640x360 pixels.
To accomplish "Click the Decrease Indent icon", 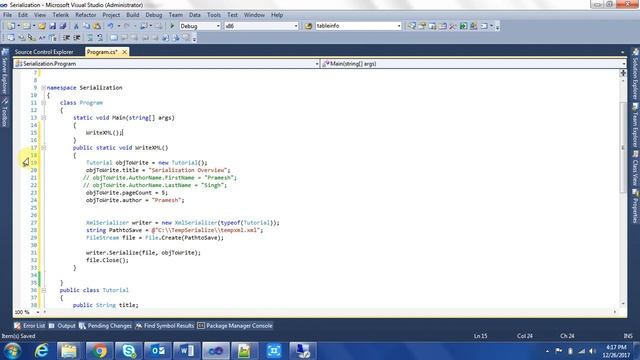I will [x=67, y=38].
